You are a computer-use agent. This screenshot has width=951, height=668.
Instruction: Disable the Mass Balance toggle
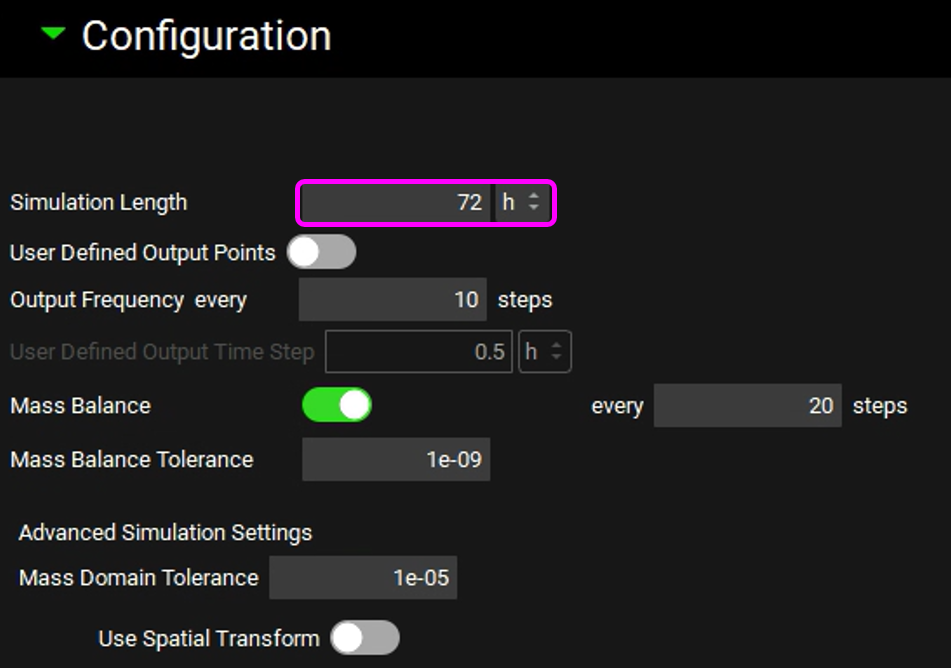pos(337,405)
